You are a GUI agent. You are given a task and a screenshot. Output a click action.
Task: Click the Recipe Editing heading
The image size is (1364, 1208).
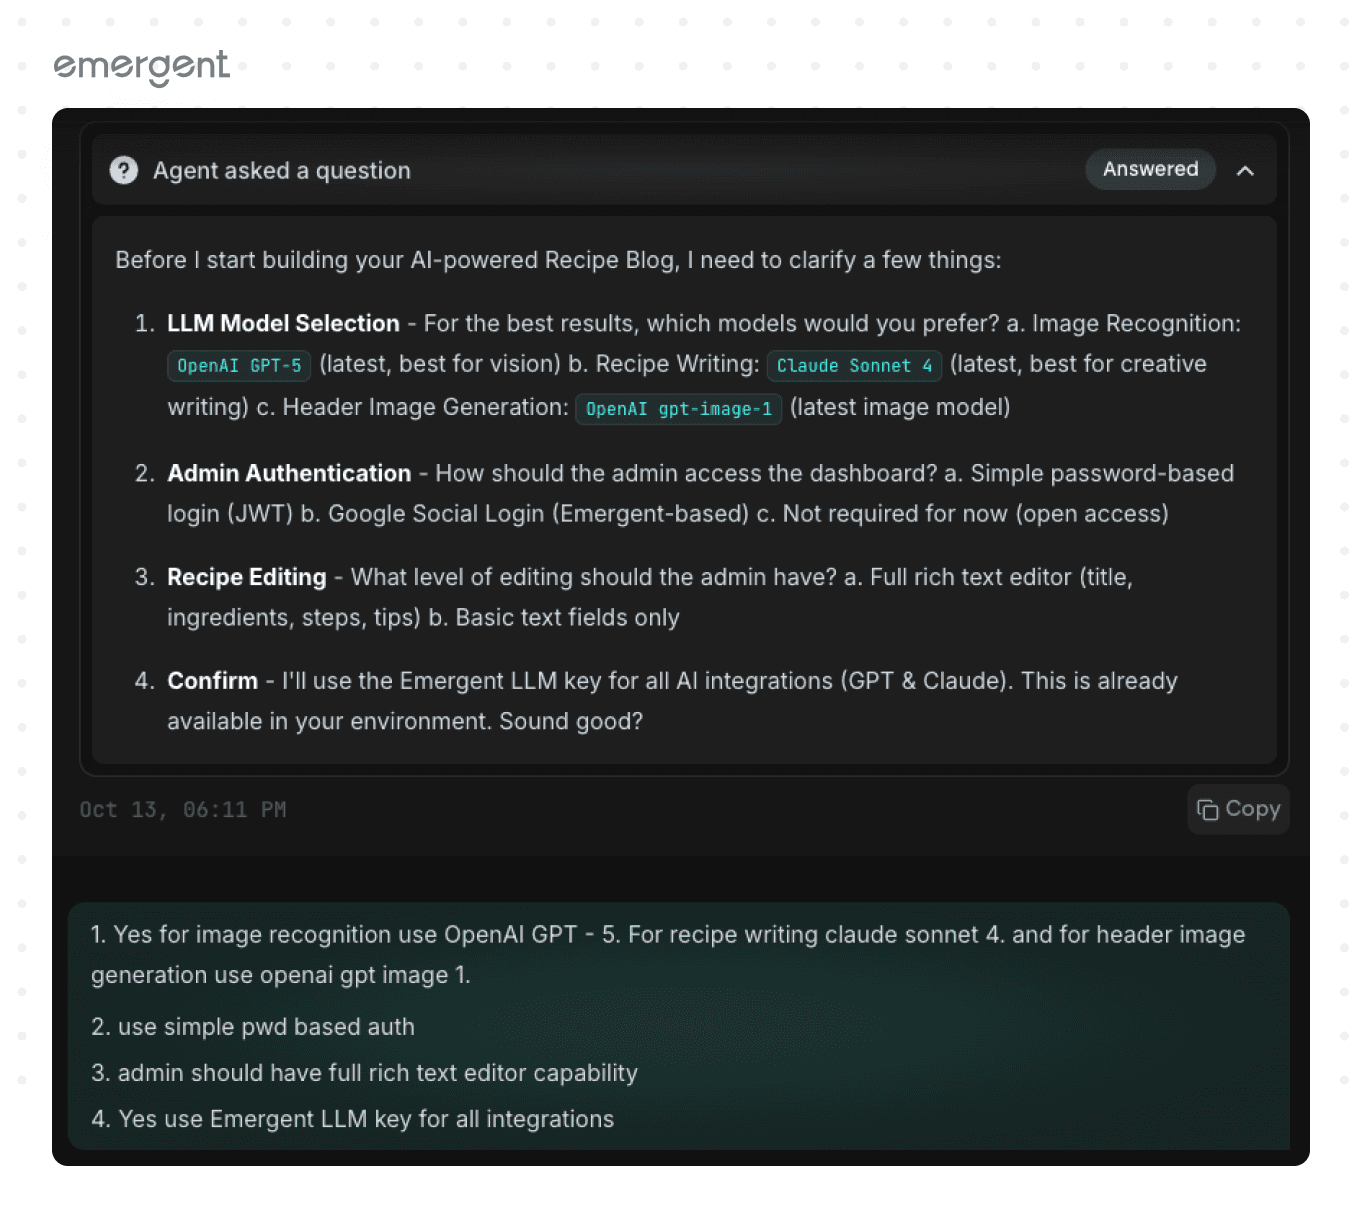(x=246, y=577)
